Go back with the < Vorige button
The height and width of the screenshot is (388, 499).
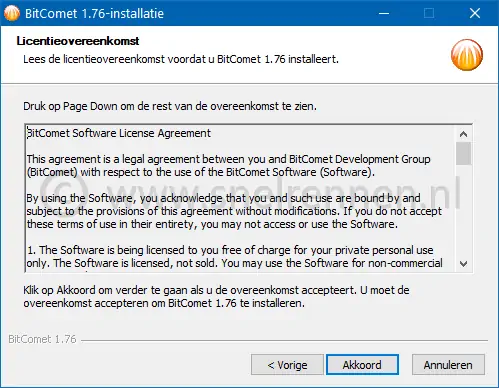click(287, 365)
